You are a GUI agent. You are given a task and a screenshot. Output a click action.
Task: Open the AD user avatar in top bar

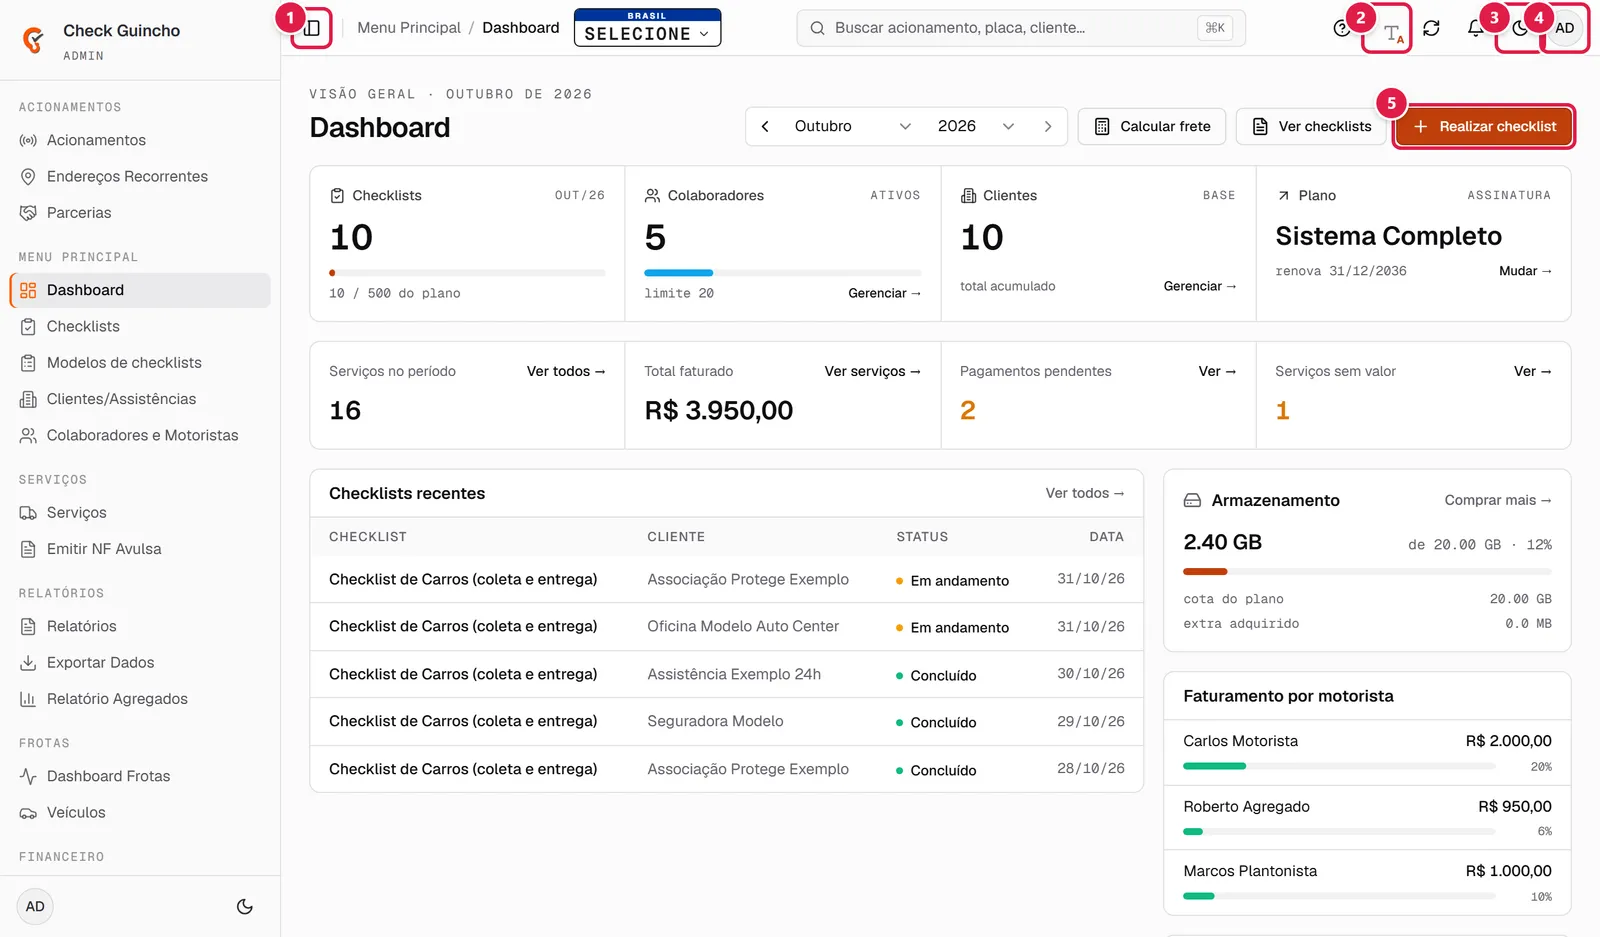click(x=1565, y=28)
